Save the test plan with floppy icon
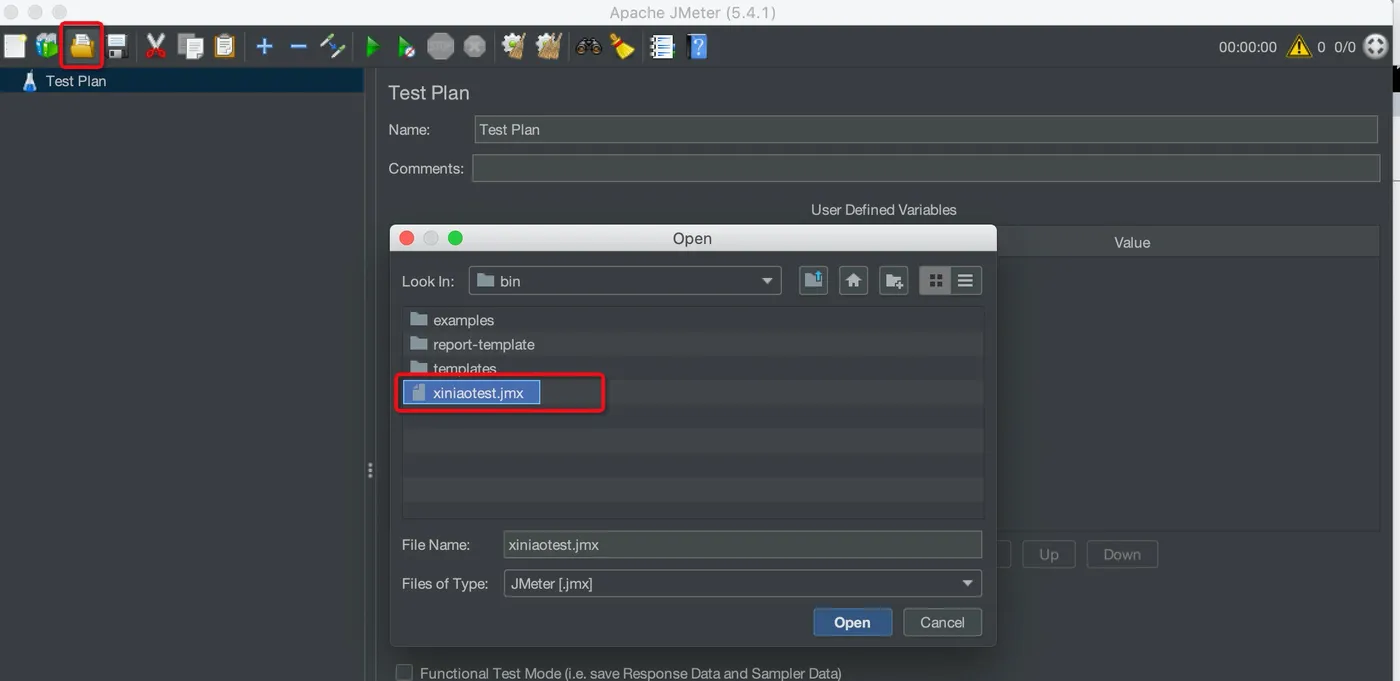Viewport: 1400px width, 681px height. (117, 46)
